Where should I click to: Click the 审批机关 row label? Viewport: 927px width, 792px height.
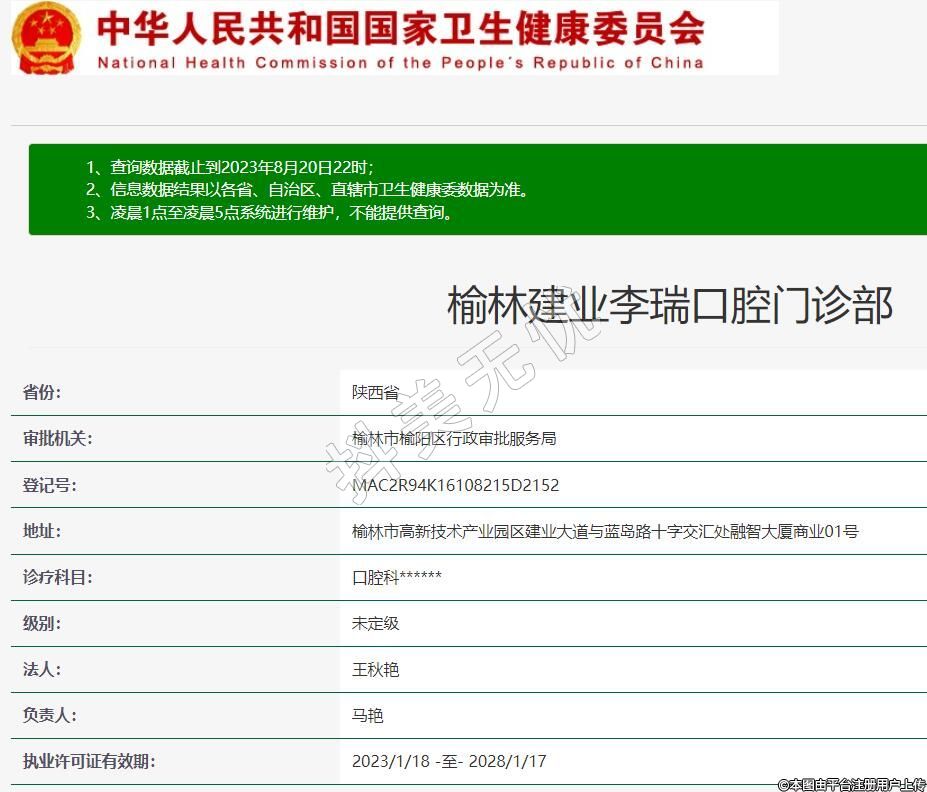(58, 438)
